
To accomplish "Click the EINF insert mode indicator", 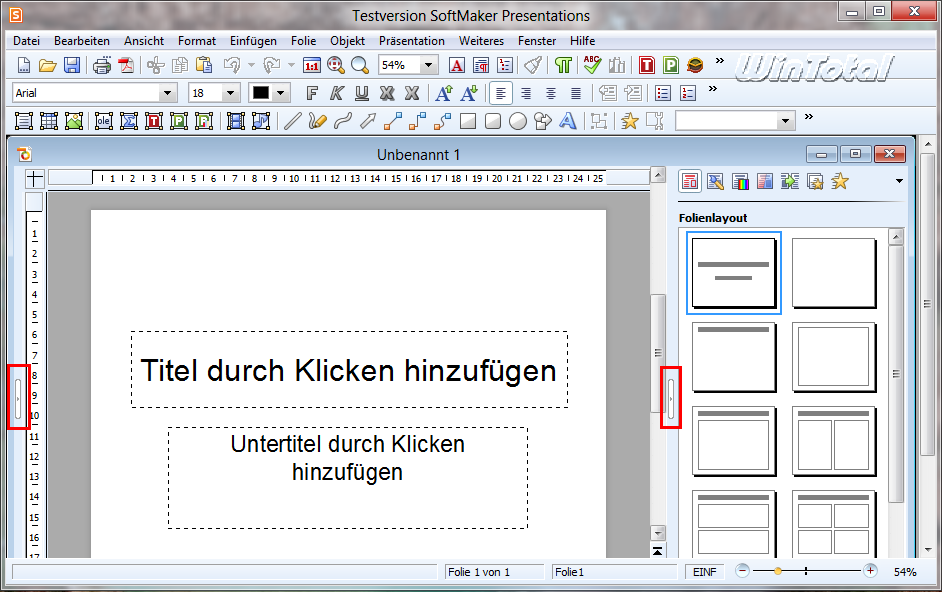I will coord(704,572).
